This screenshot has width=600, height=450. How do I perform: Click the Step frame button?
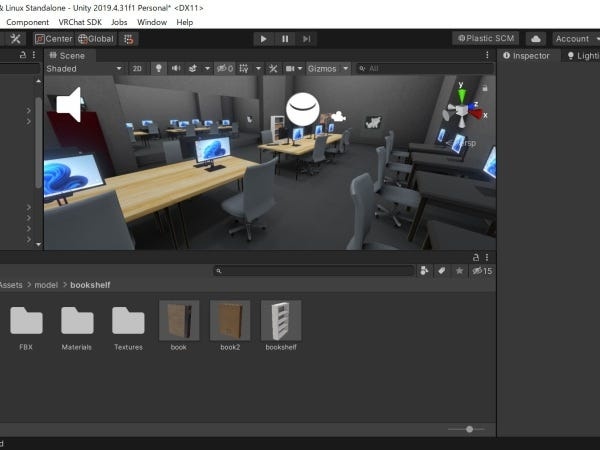click(307, 39)
